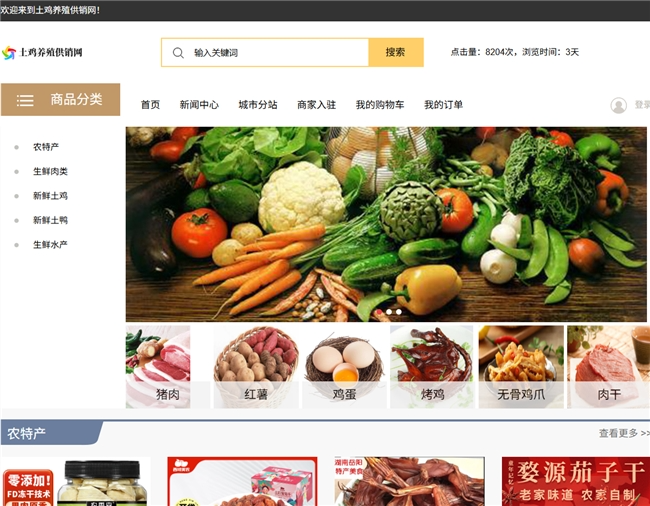This screenshot has height=506, width=650.
Task: Open 商家入驻 page
Action: [316, 105]
